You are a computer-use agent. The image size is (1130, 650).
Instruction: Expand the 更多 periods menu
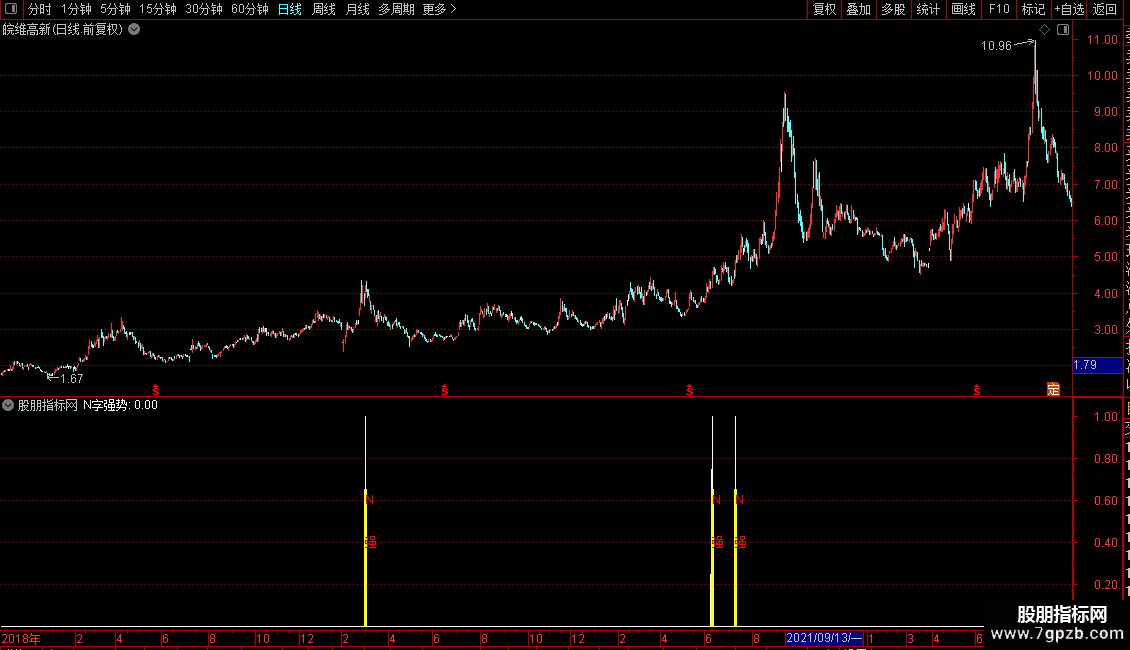click(439, 9)
